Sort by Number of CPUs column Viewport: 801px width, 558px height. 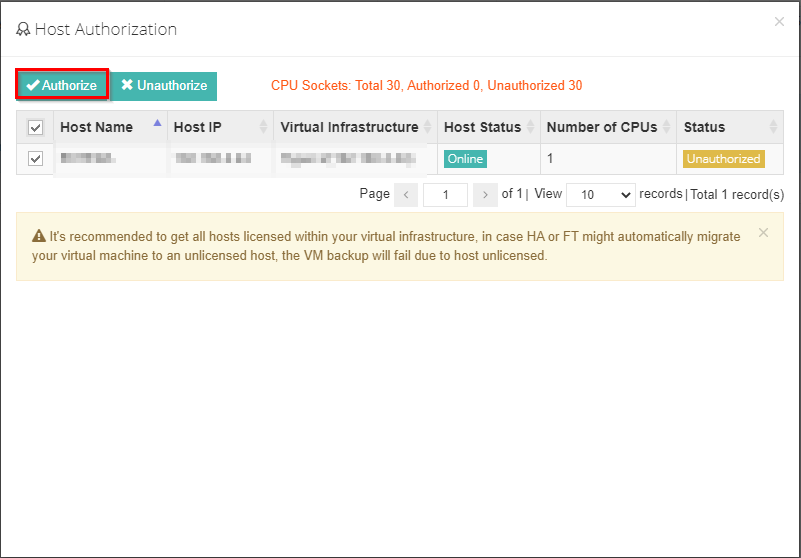click(x=608, y=127)
